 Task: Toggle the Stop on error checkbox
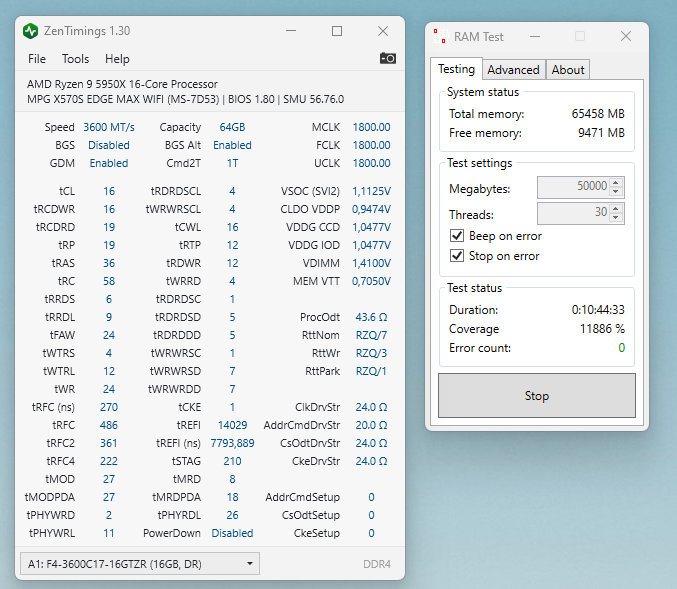[457, 256]
